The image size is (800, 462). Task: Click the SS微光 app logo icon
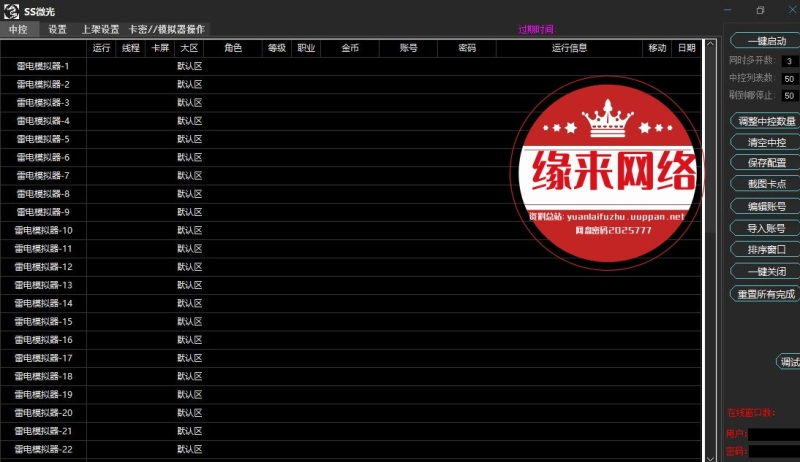[x=11, y=11]
